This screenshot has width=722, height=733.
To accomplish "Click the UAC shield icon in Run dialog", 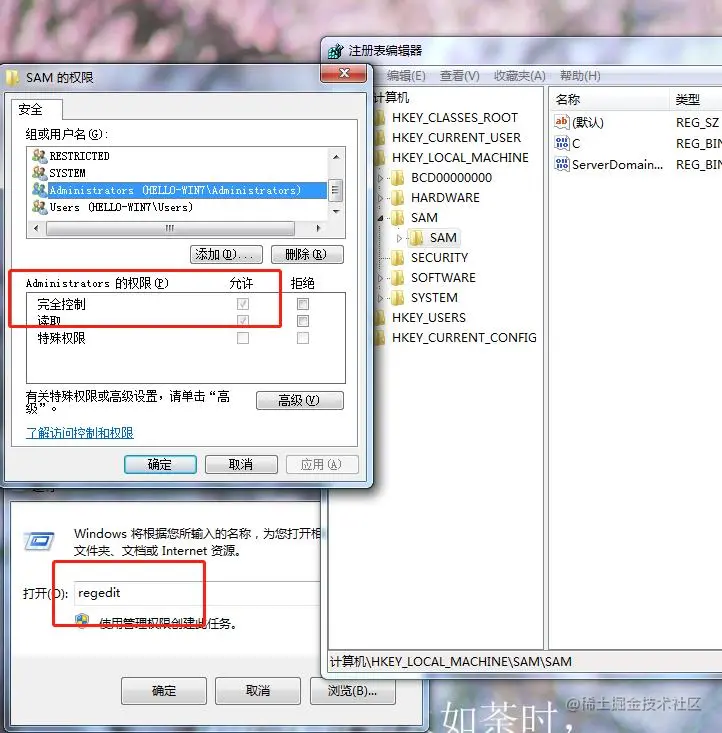I will [82, 620].
